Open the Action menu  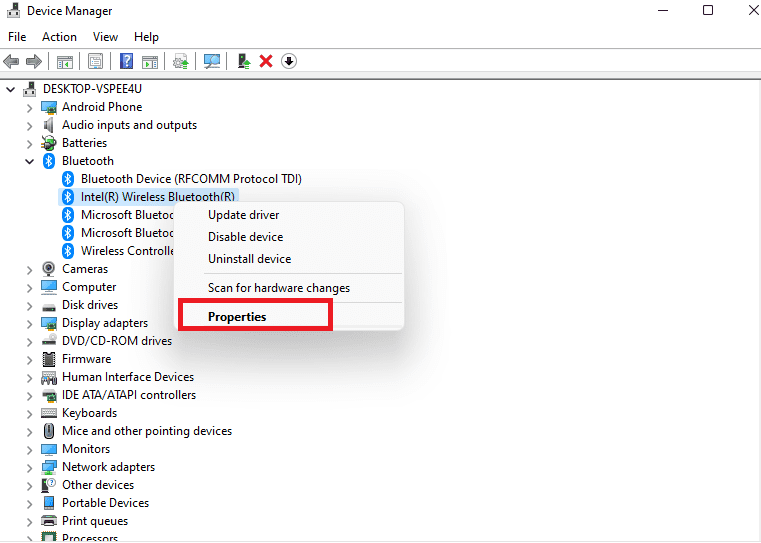tap(59, 37)
